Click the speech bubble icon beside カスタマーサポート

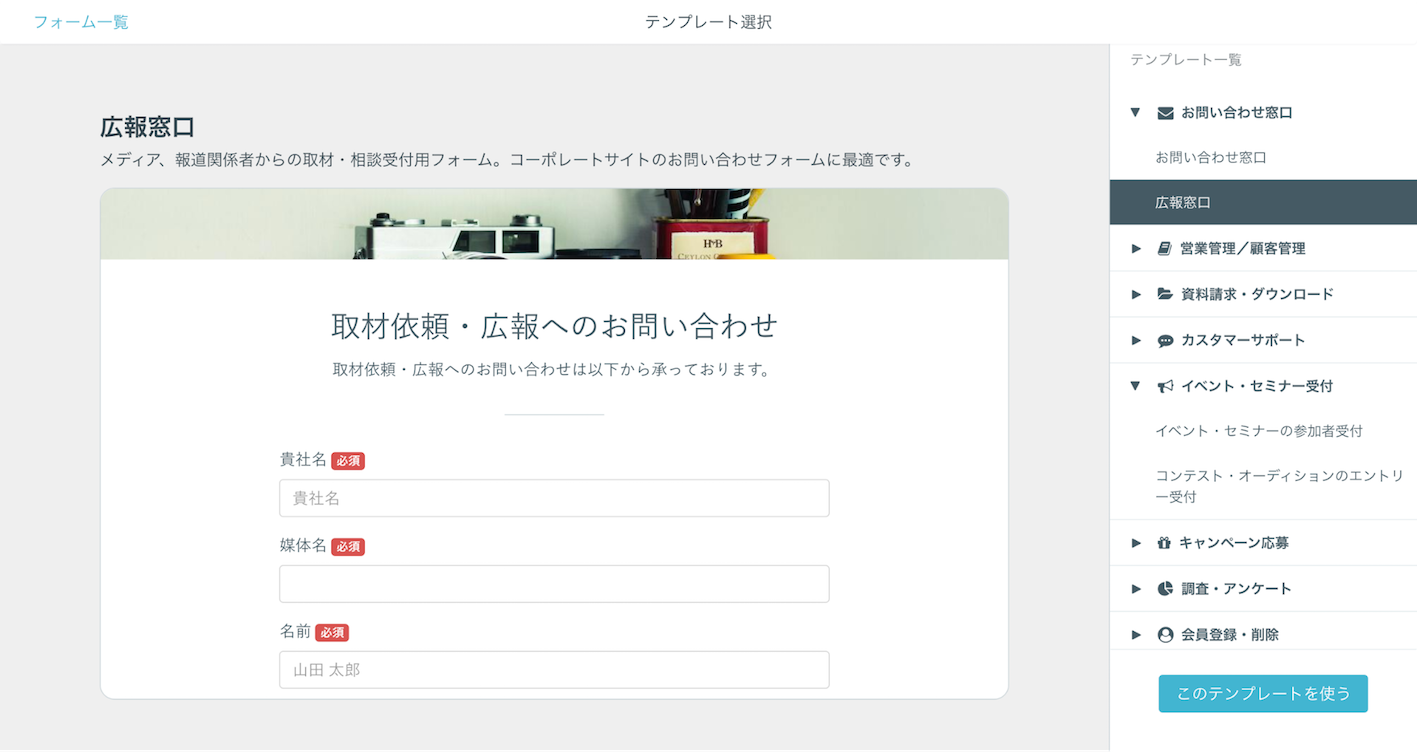click(1163, 340)
